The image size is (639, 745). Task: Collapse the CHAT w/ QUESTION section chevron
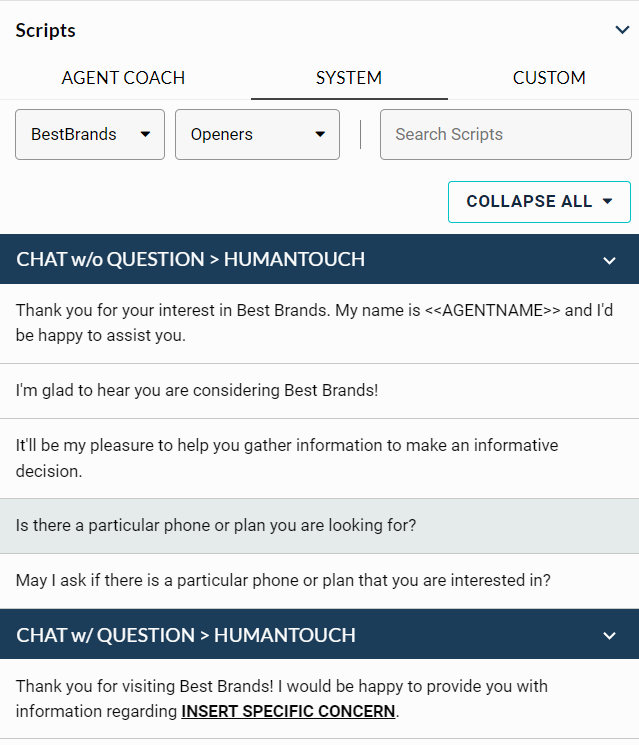[610, 635]
